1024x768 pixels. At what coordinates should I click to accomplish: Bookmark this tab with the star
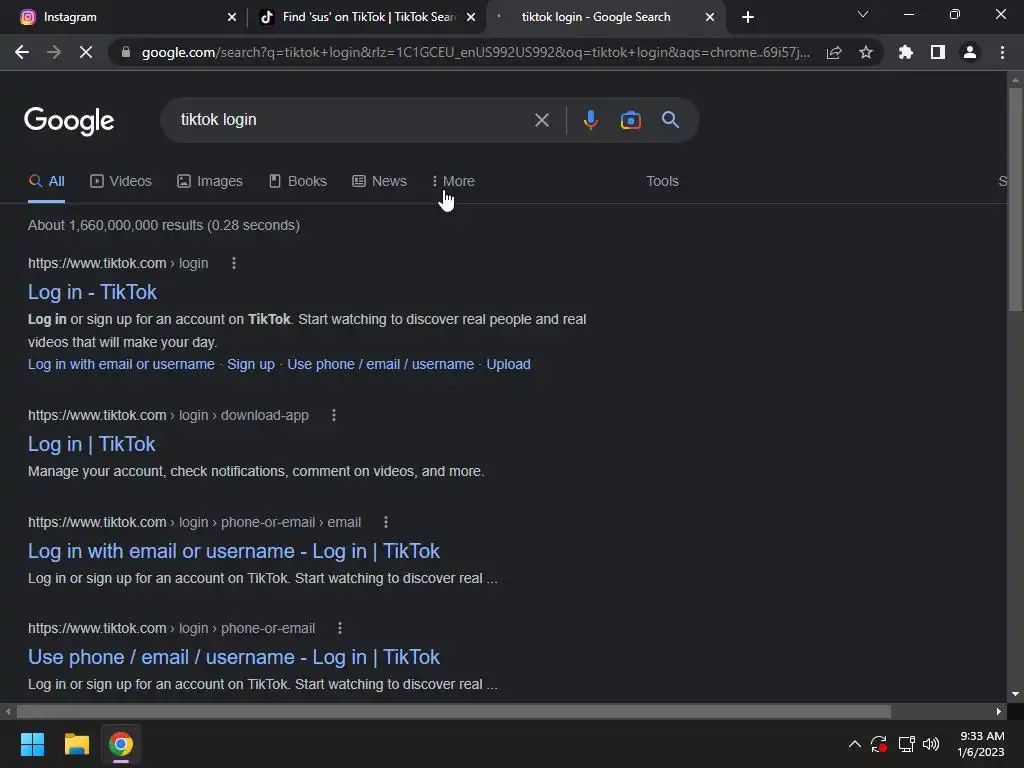[x=866, y=52]
